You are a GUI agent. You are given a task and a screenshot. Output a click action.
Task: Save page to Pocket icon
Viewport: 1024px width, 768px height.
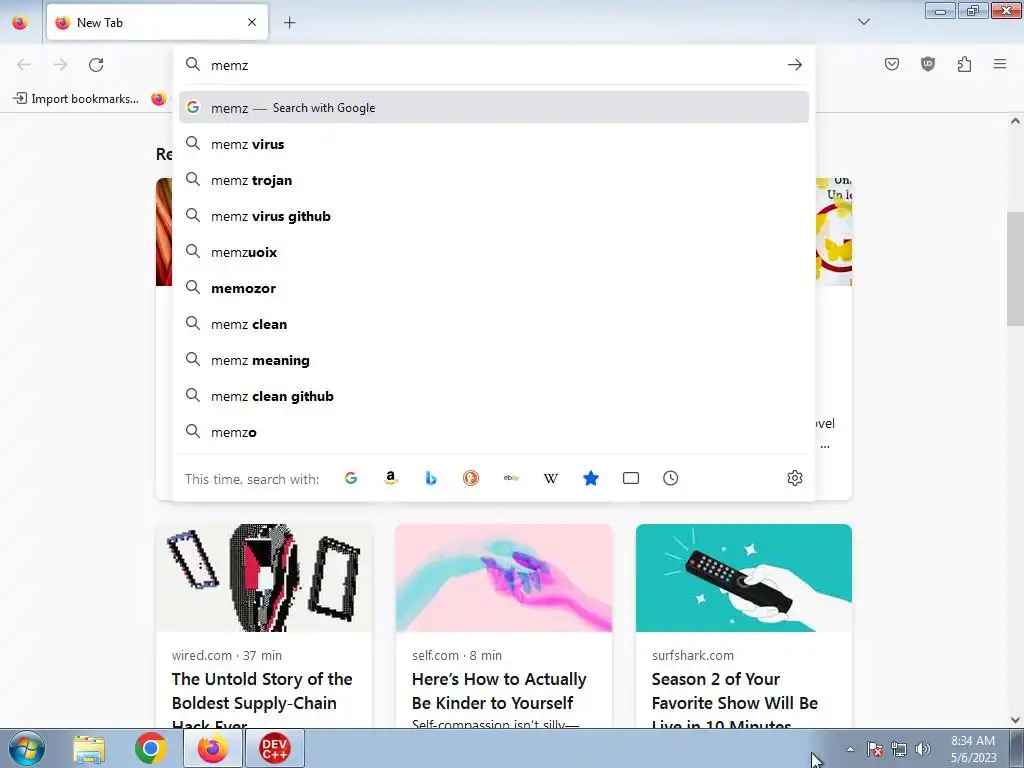(x=892, y=64)
